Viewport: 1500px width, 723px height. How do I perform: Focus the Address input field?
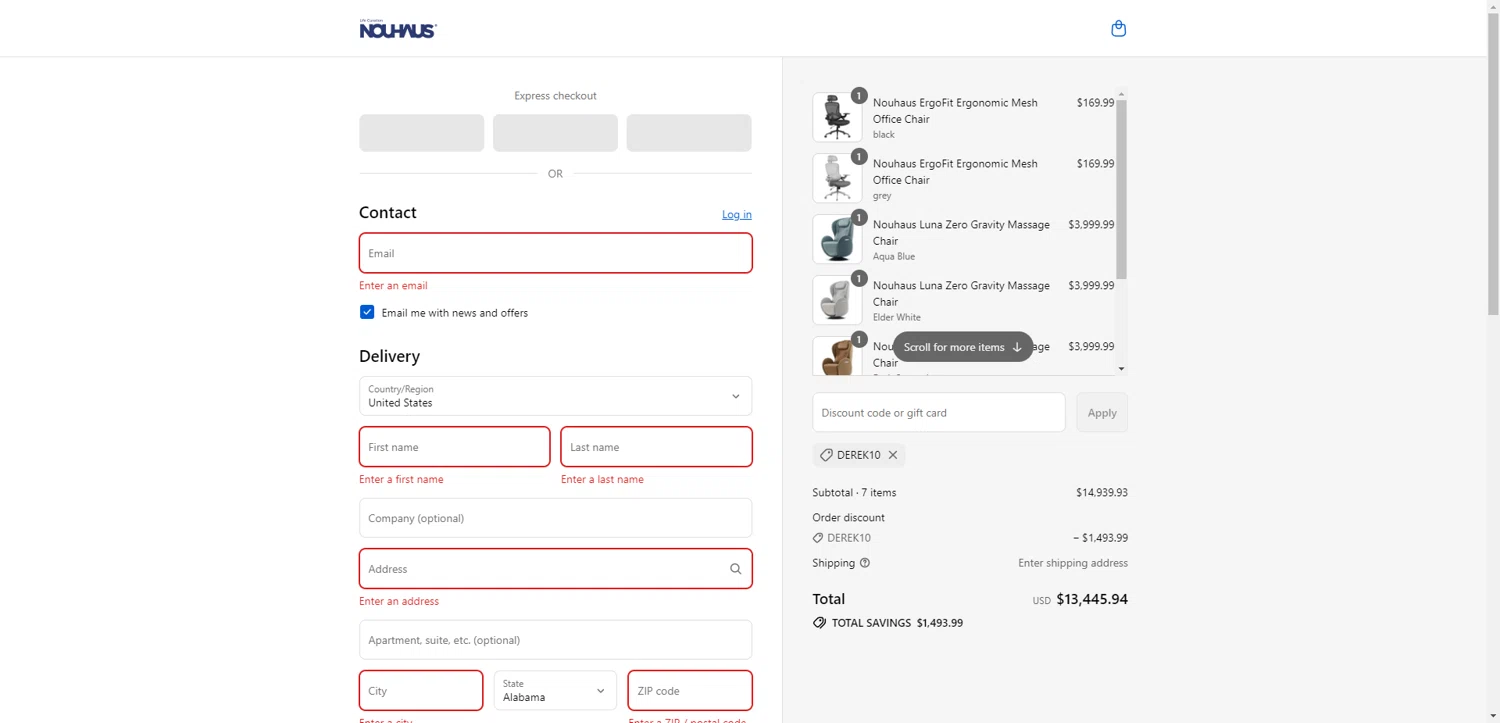[x=555, y=569]
